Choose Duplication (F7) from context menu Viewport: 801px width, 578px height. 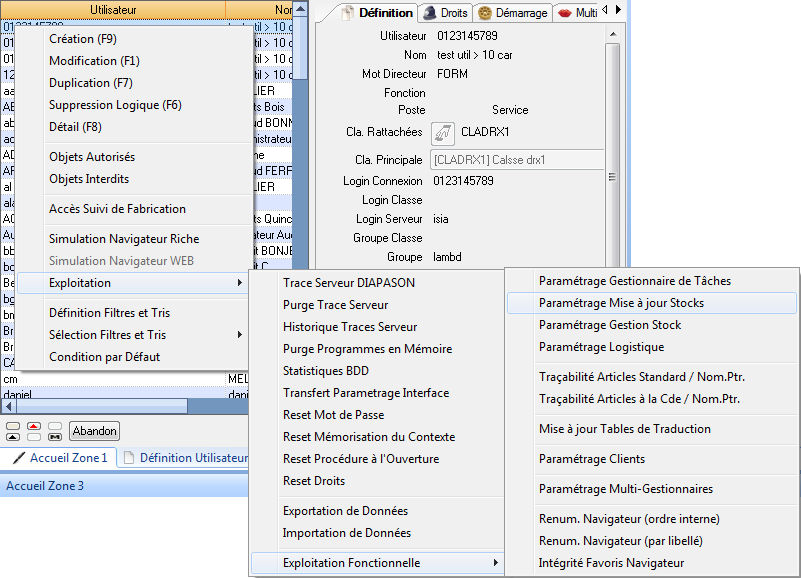coord(90,83)
